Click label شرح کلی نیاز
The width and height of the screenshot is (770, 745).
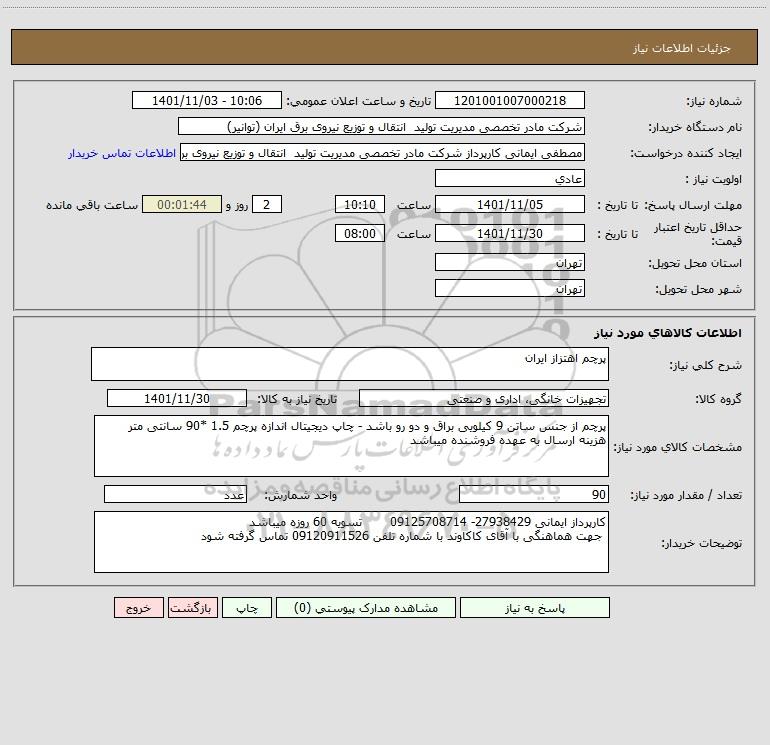coord(706,365)
